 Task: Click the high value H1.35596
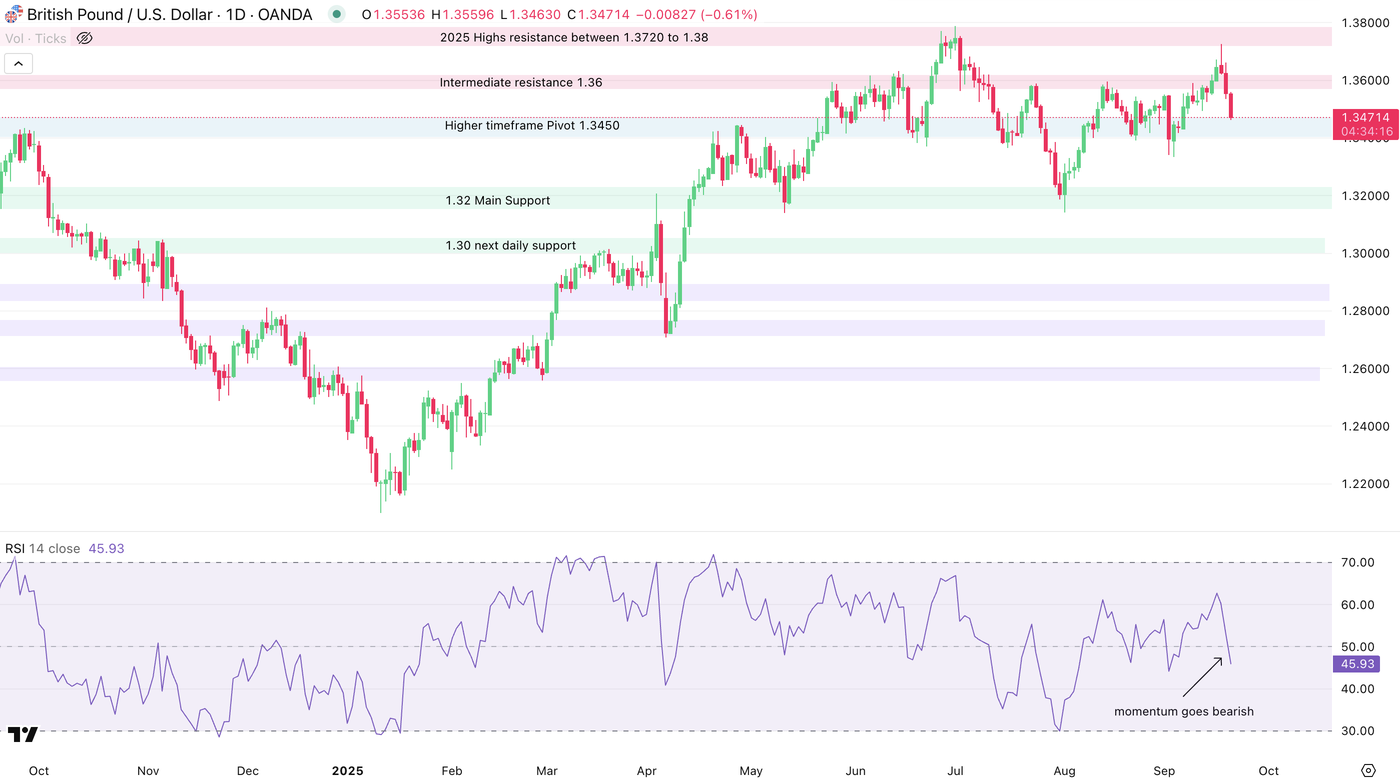[463, 15]
